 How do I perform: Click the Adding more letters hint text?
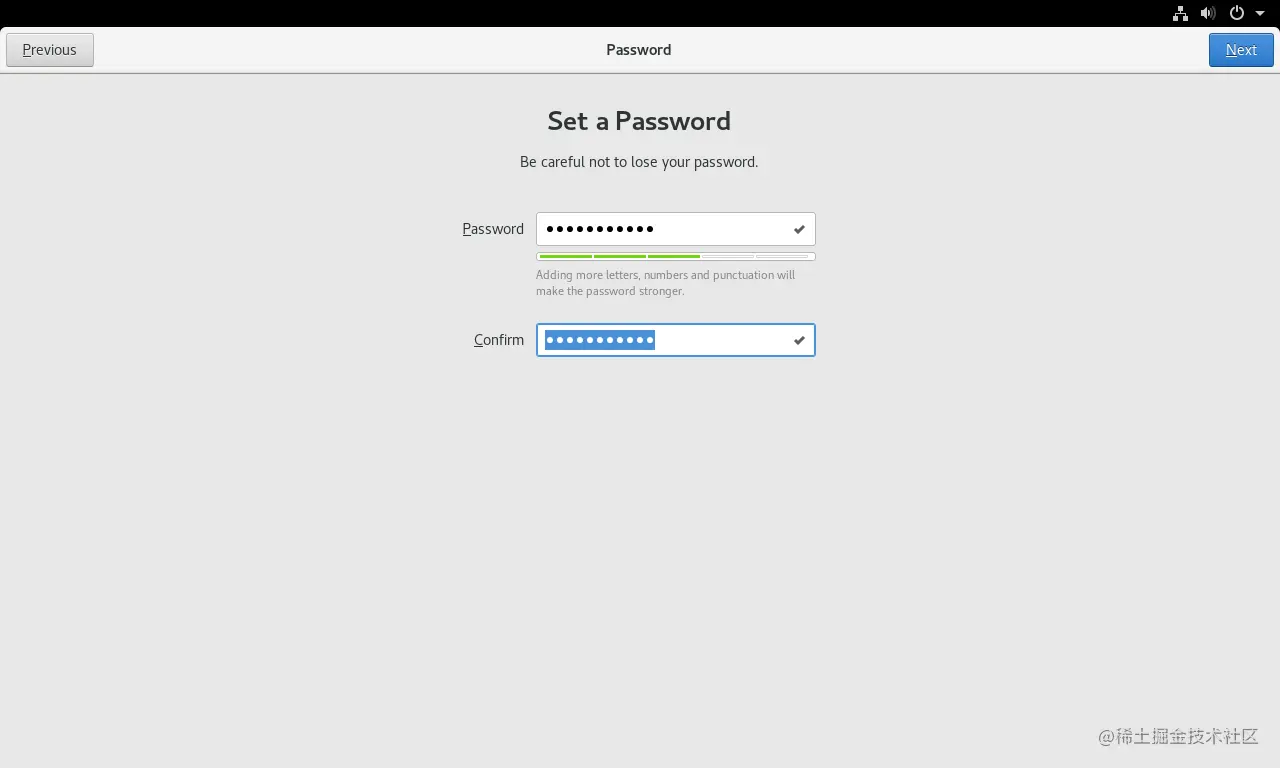(x=665, y=283)
